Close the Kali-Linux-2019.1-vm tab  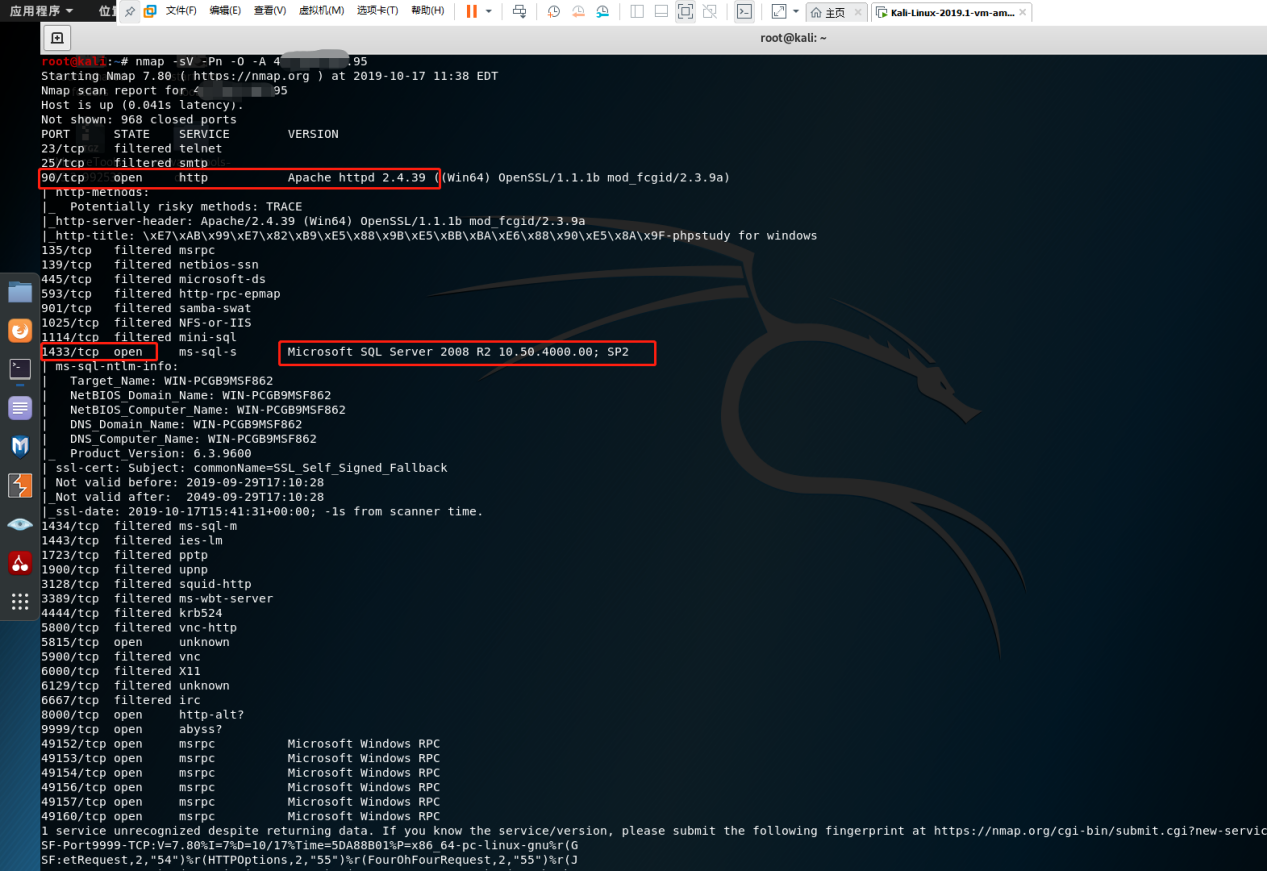1022,12
